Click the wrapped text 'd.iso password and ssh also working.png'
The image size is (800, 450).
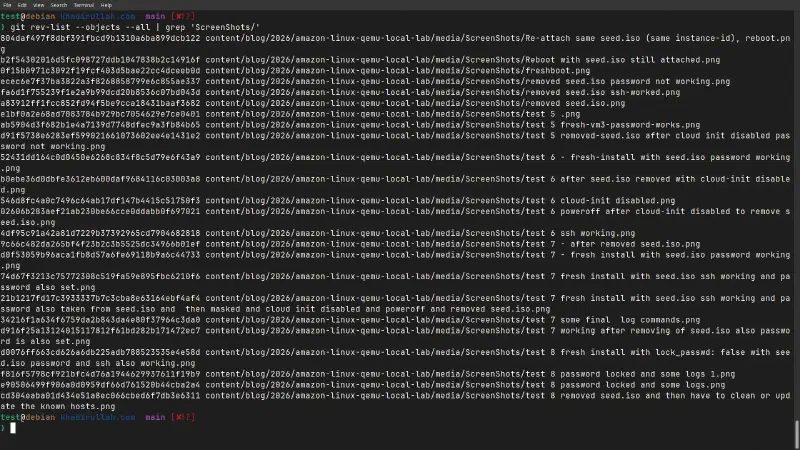click(97, 363)
